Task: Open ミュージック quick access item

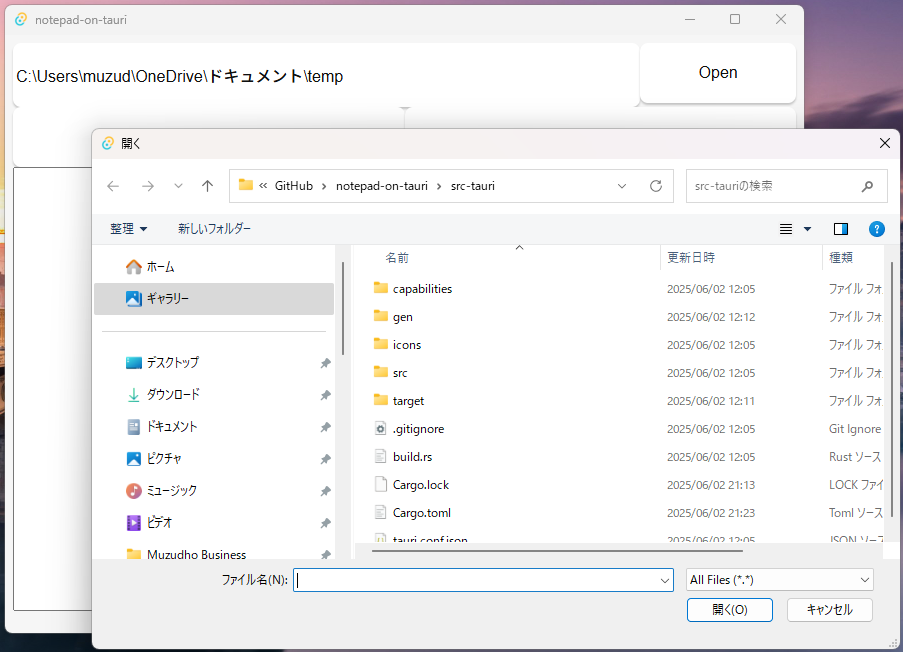Action: point(214,491)
